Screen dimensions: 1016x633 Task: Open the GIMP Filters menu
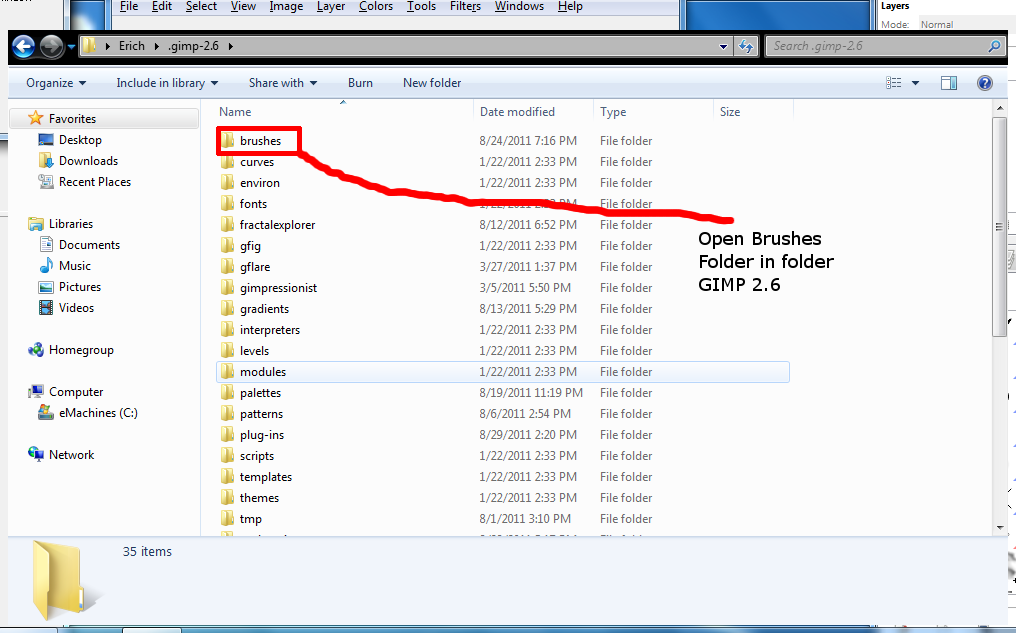click(x=465, y=6)
